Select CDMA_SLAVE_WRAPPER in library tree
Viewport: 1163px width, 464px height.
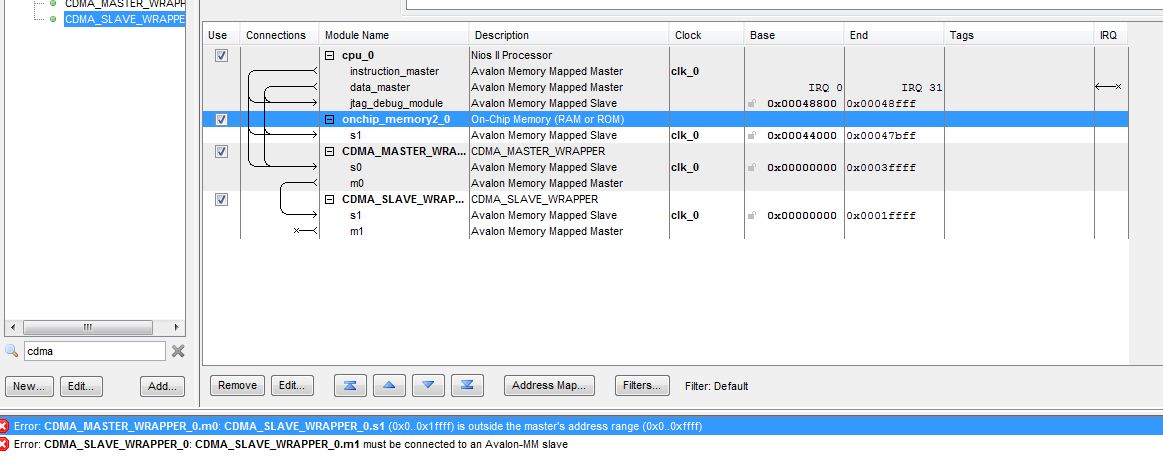tap(124, 19)
